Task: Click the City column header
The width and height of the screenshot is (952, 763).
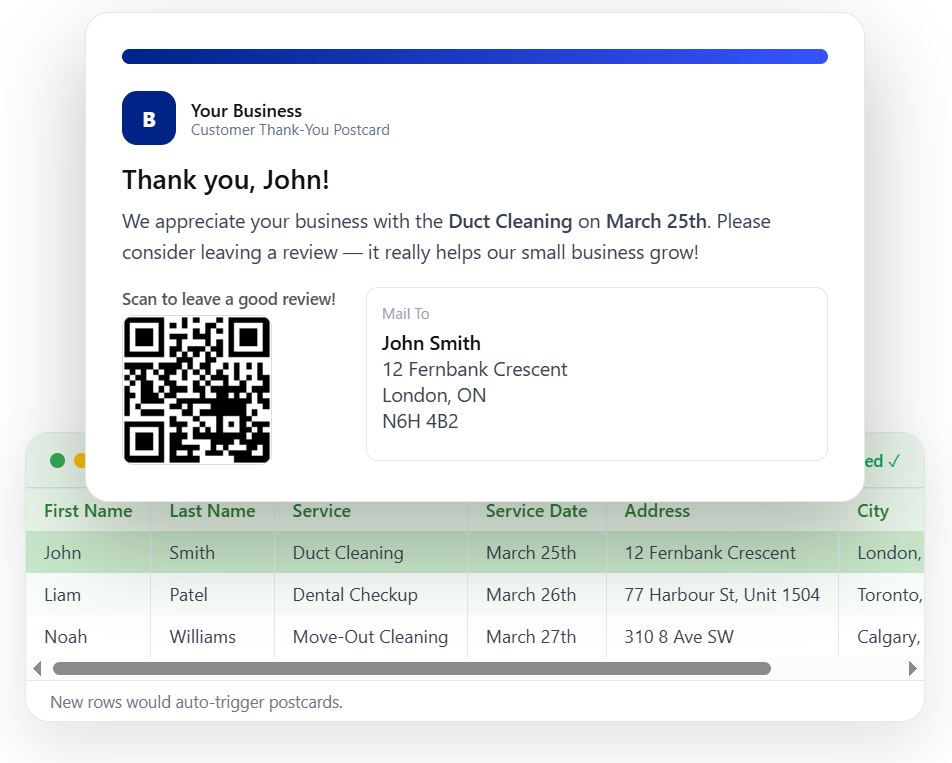Action: pyautogui.click(x=872, y=511)
